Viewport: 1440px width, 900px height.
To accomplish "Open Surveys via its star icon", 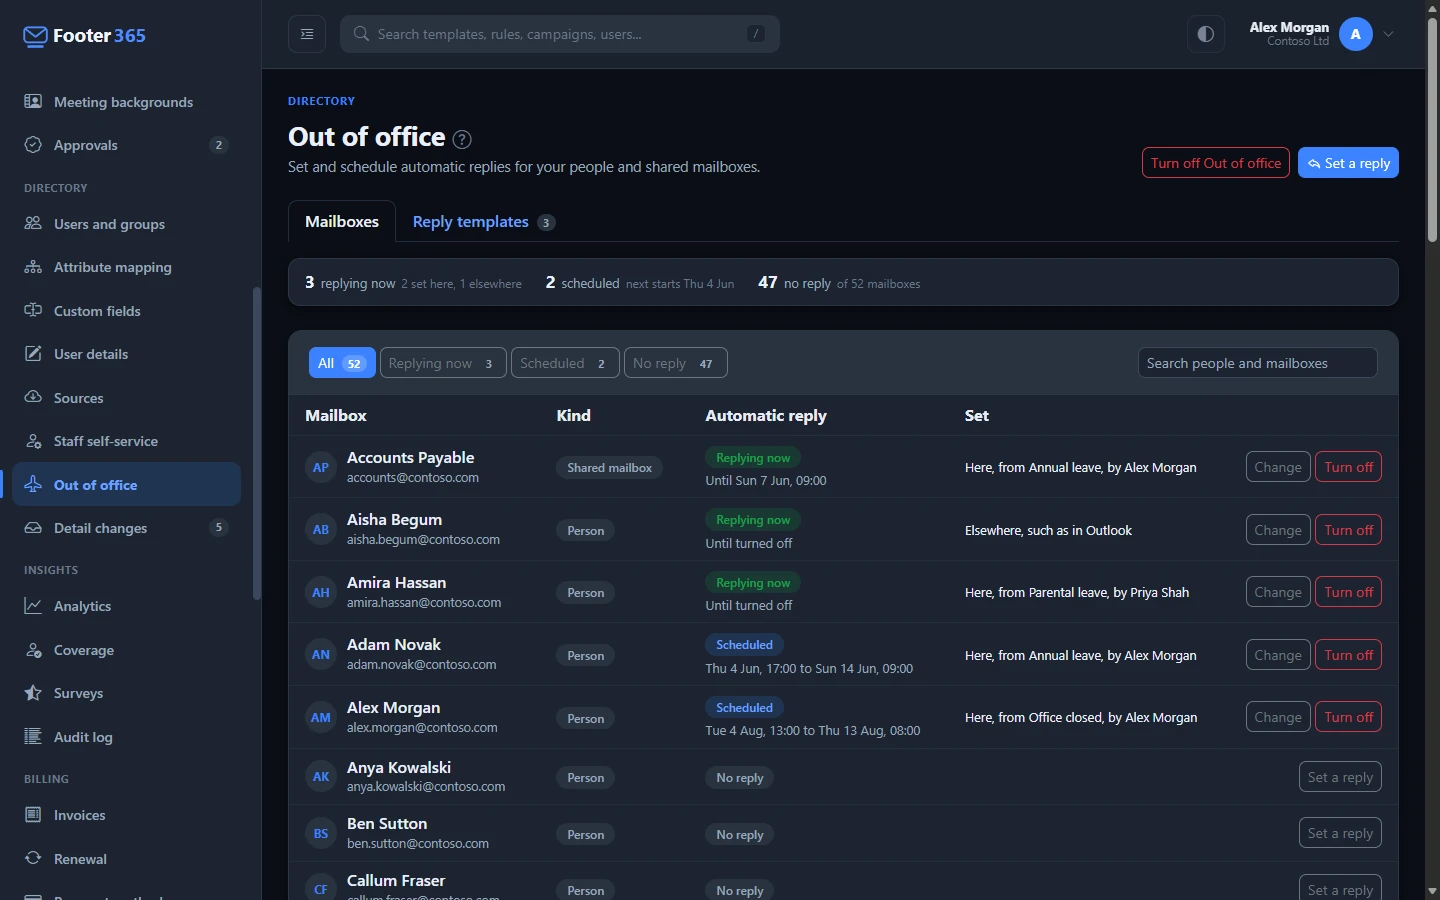I will coord(33,693).
